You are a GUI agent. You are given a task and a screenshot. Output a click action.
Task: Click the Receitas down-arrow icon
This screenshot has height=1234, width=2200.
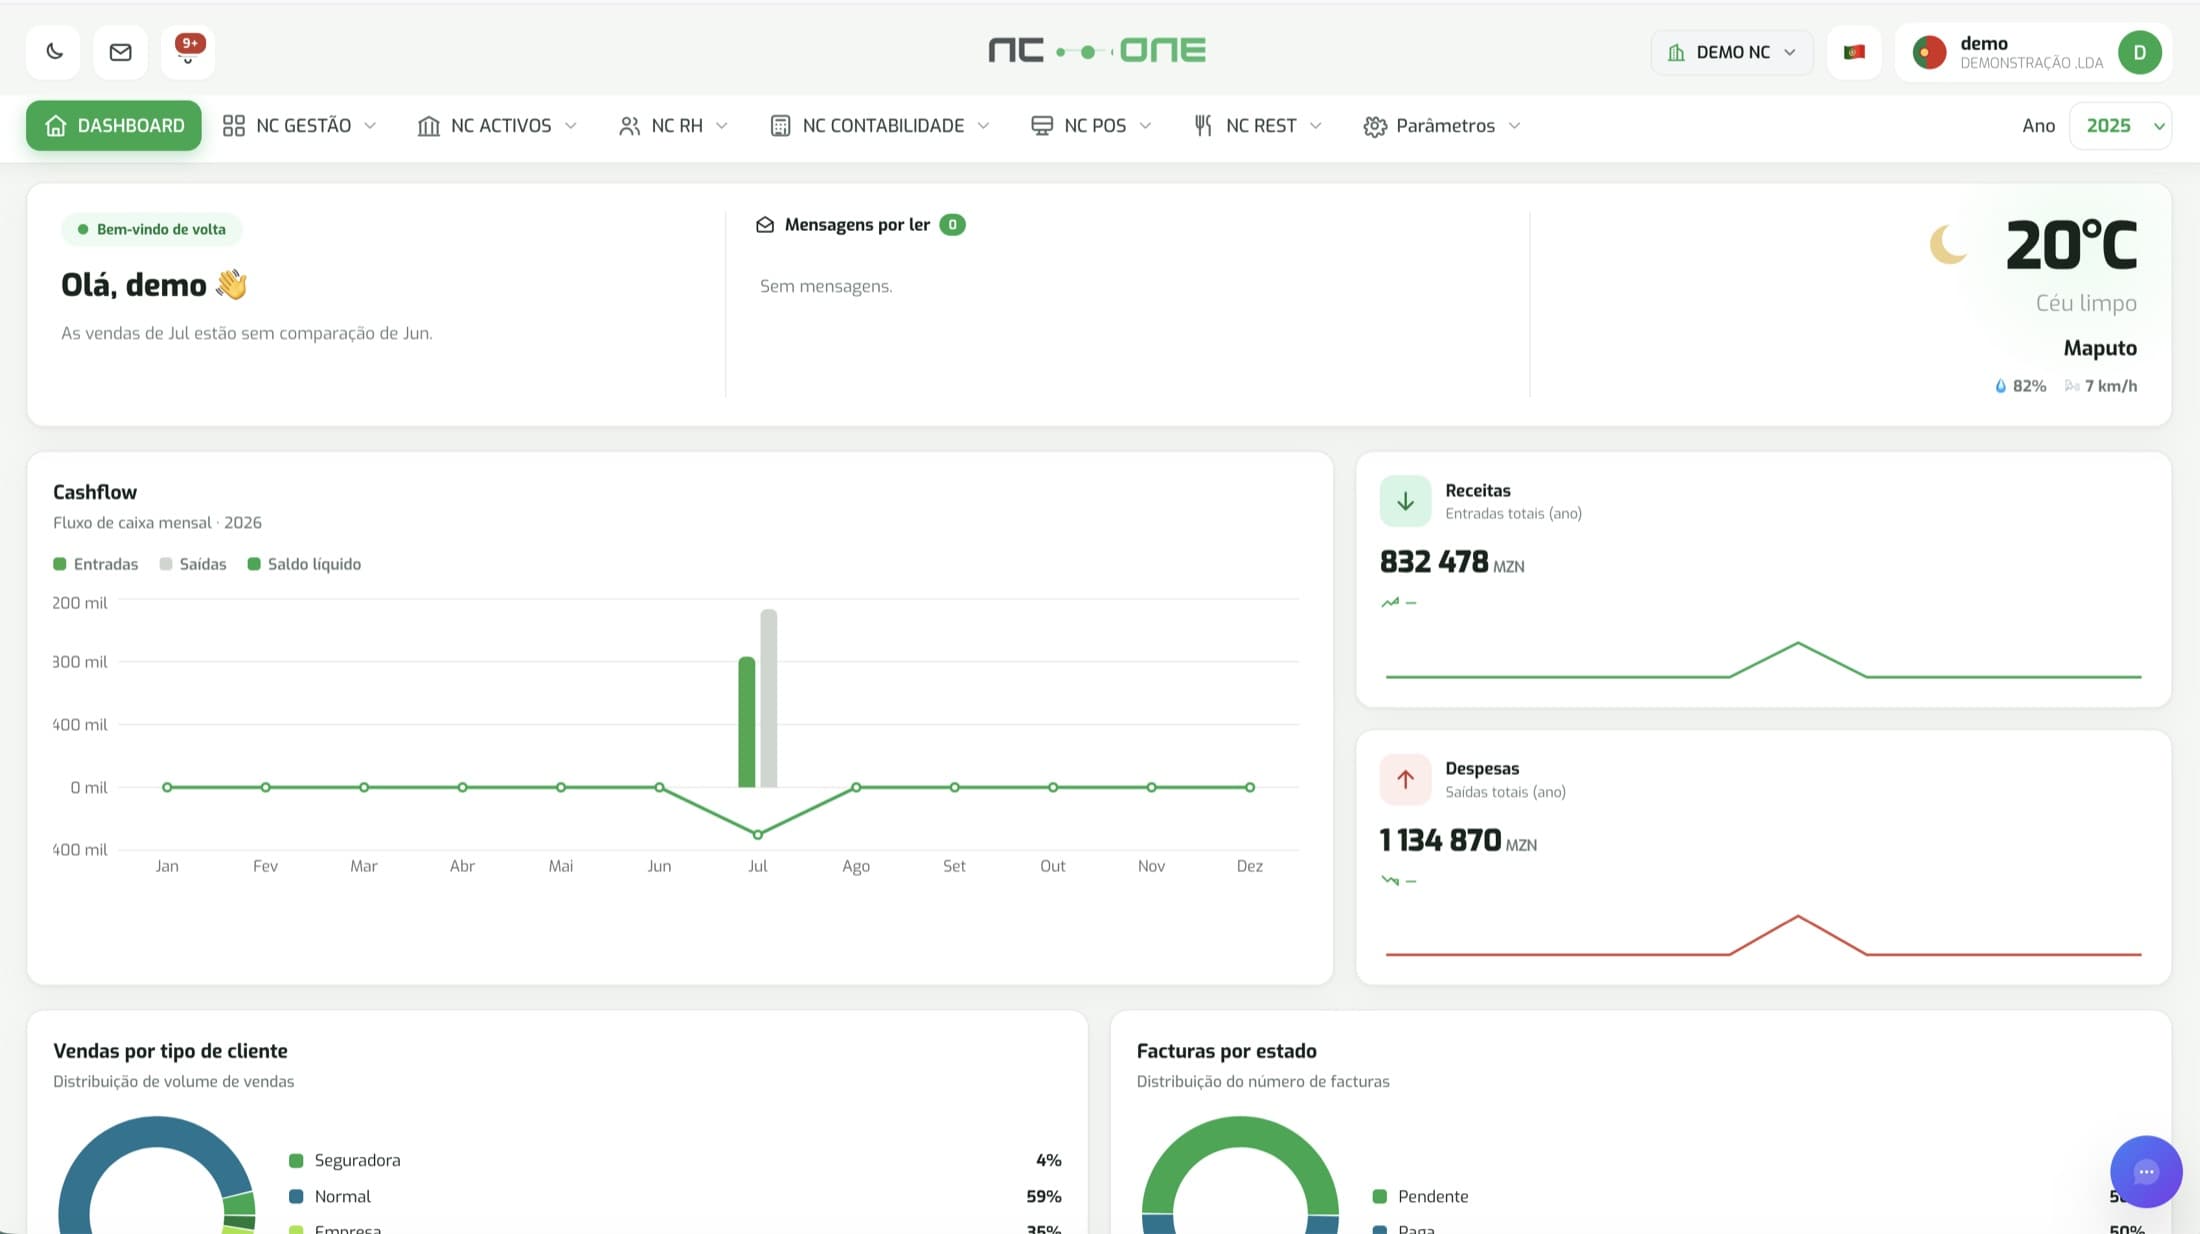(x=1405, y=501)
